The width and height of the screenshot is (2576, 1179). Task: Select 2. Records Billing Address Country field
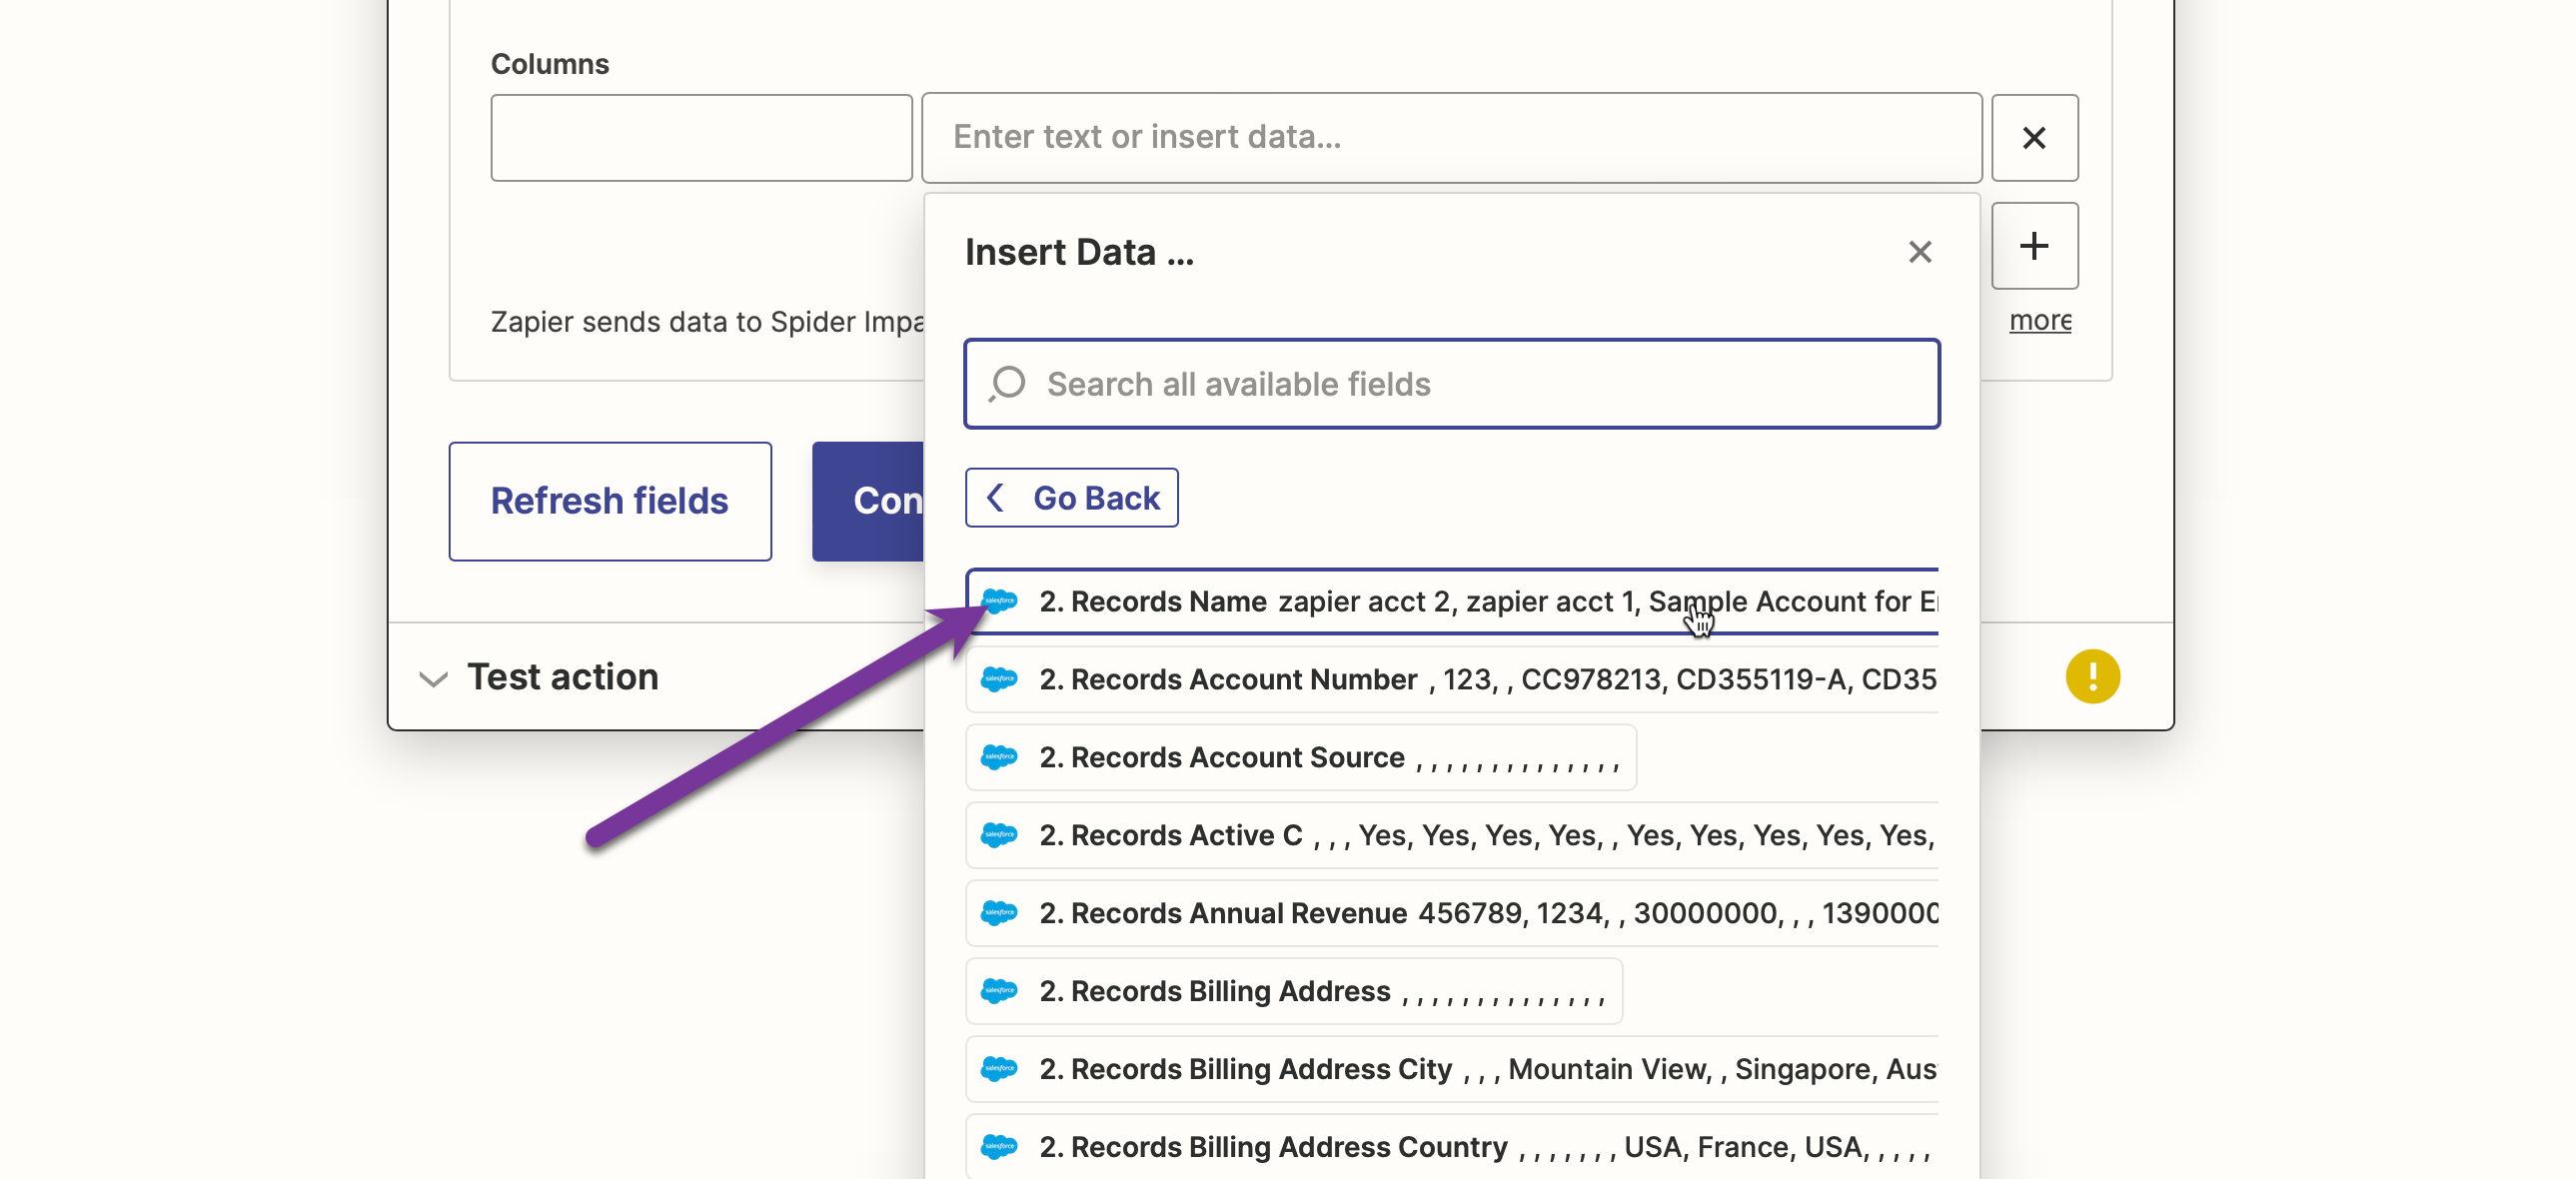(x=1452, y=1147)
